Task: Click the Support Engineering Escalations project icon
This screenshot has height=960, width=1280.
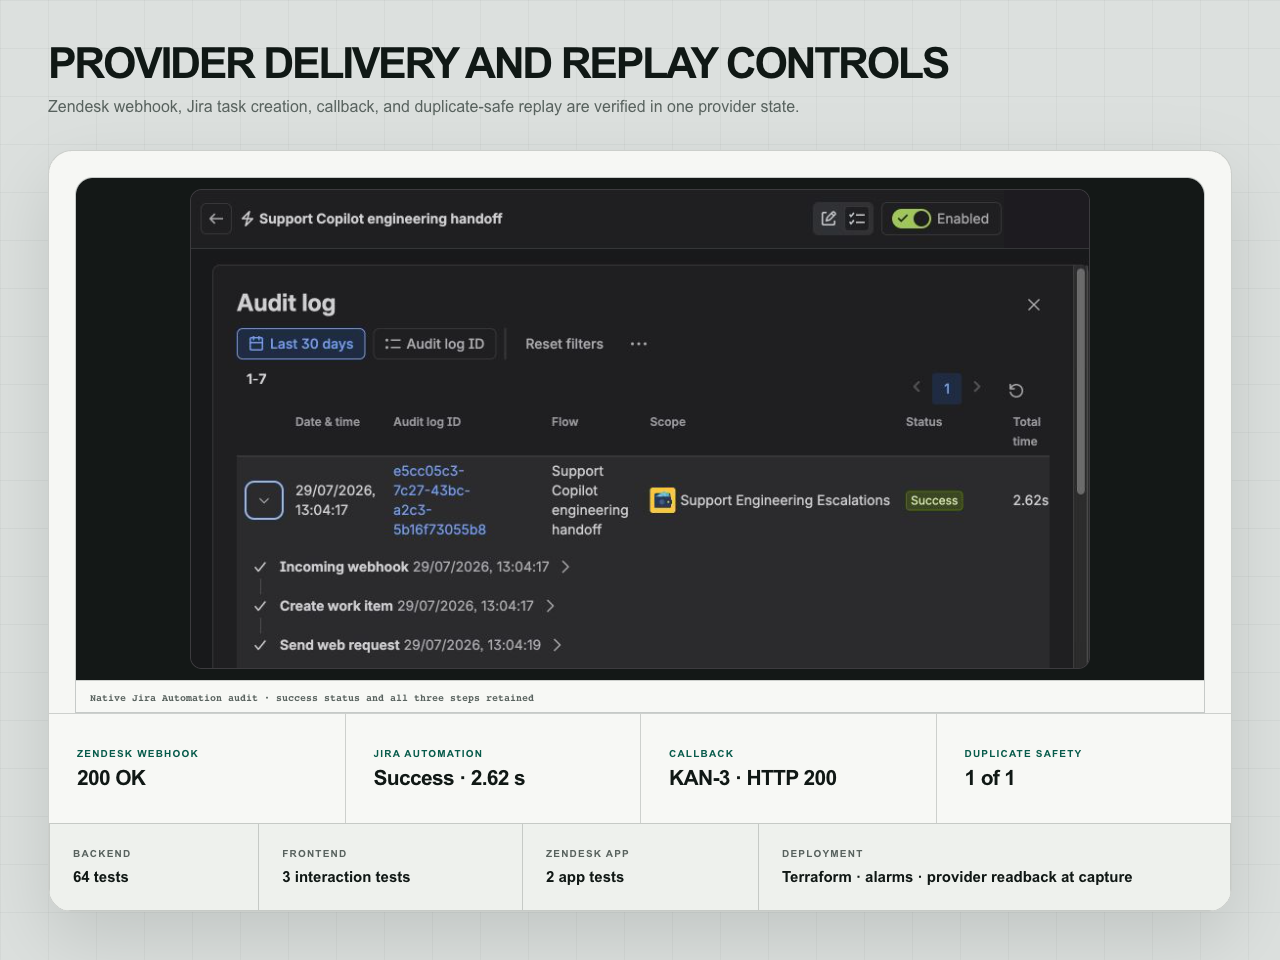Action: pyautogui.click(x=662, y=500)
